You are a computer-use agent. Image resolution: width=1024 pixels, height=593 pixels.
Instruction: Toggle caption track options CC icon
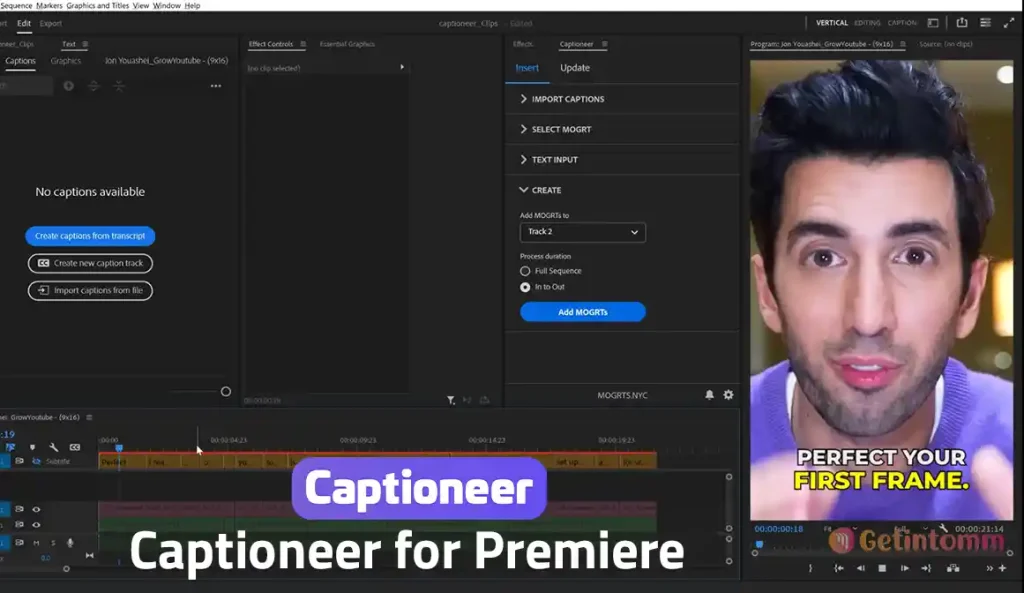75,447
